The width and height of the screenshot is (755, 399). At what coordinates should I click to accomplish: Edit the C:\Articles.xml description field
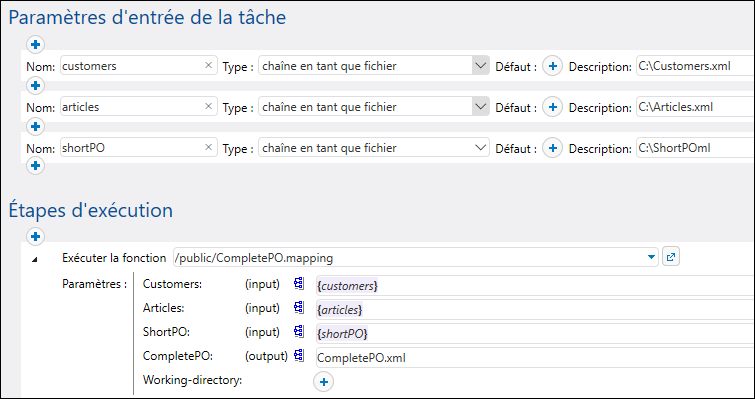tap(695, 107)
